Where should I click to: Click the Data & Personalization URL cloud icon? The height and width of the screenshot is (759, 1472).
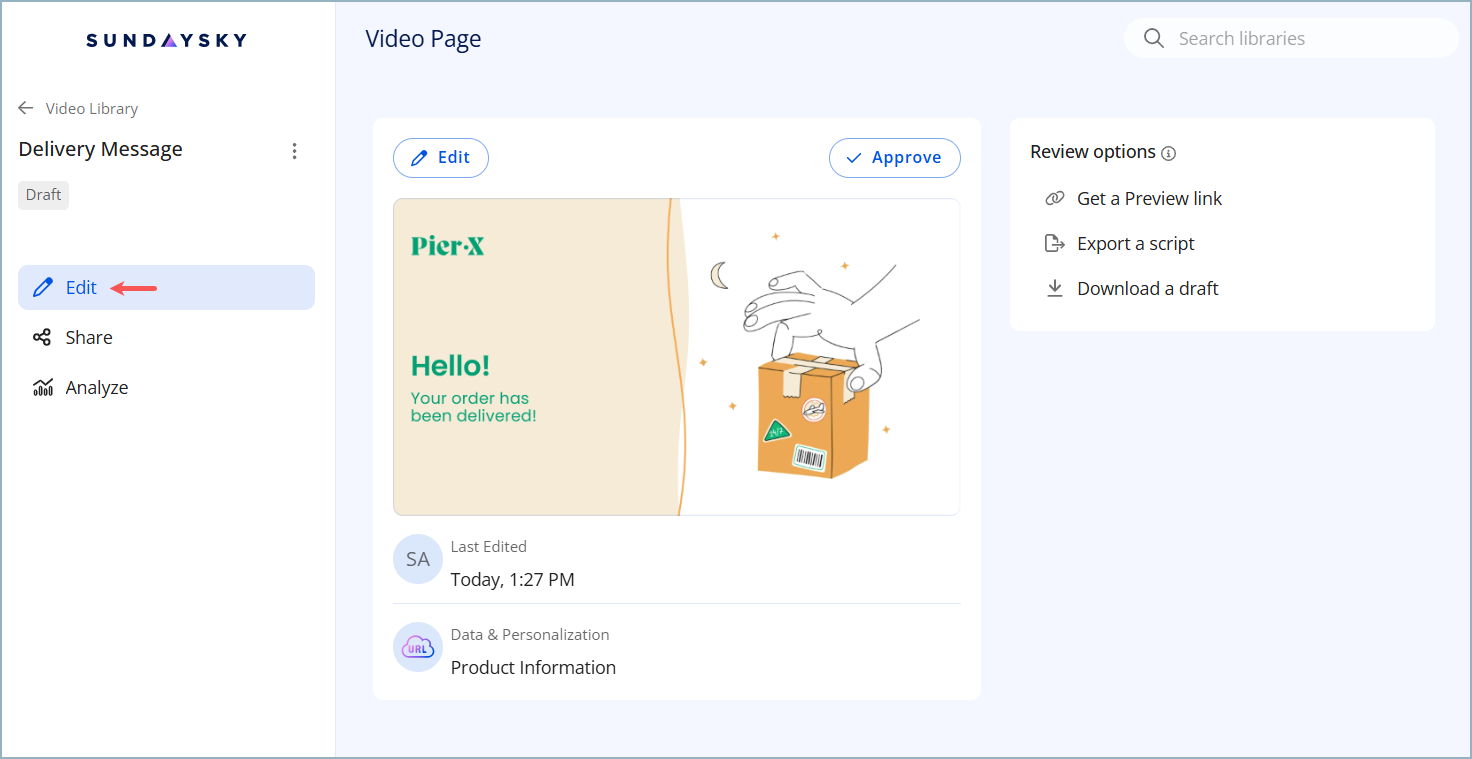[x=418, y=648]
